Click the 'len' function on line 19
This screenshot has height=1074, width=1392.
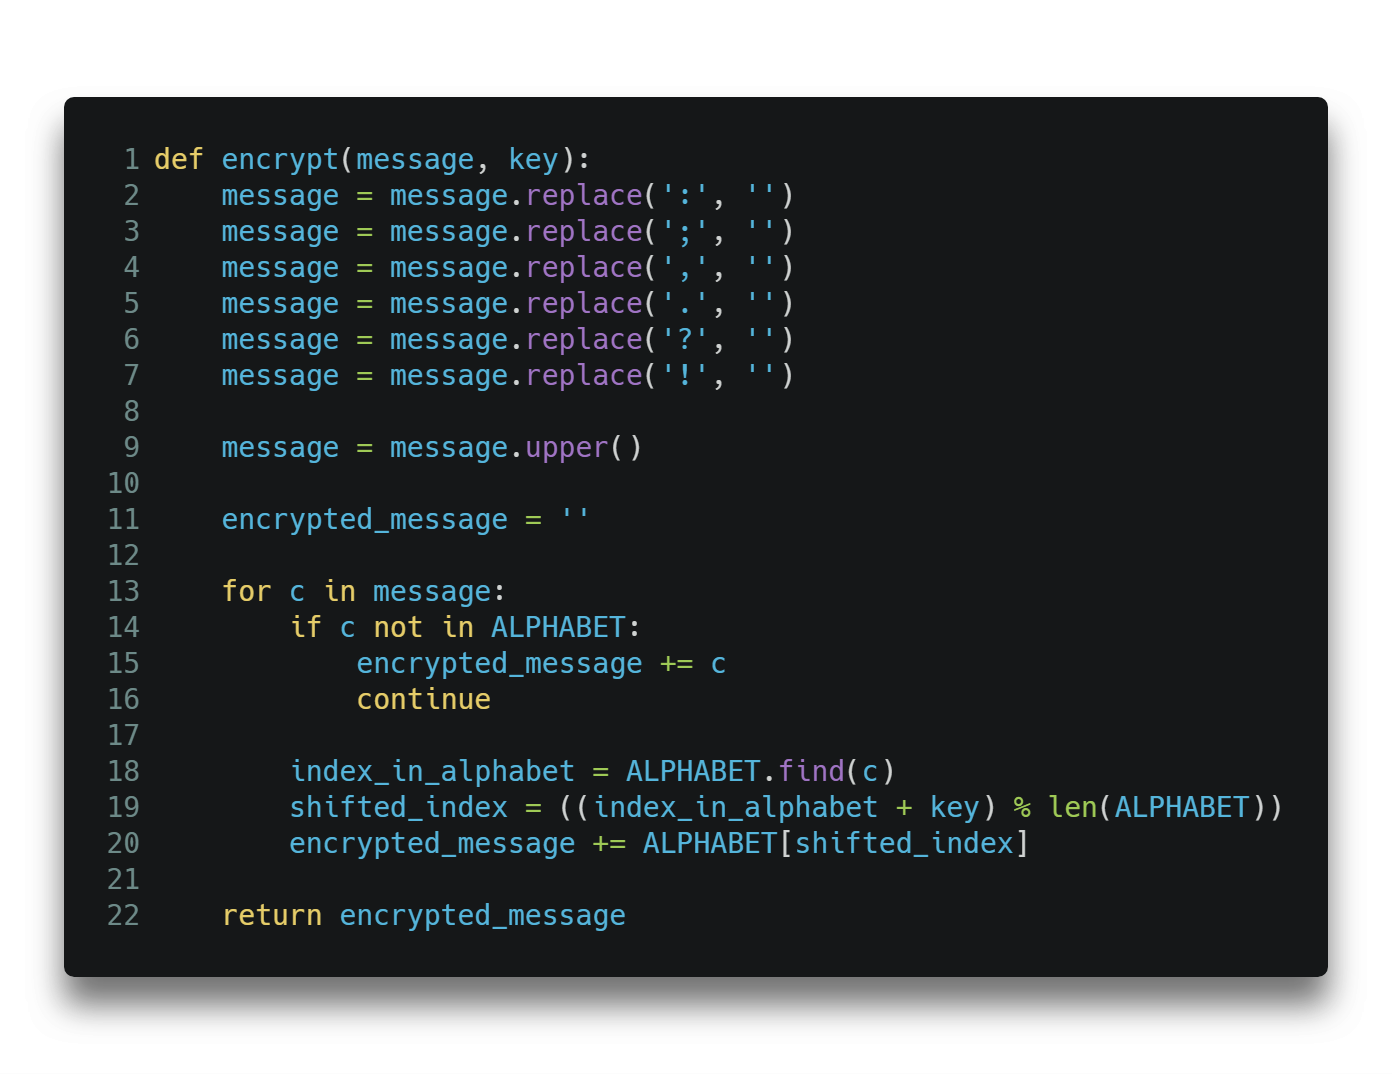click(x=1073, y=807)
